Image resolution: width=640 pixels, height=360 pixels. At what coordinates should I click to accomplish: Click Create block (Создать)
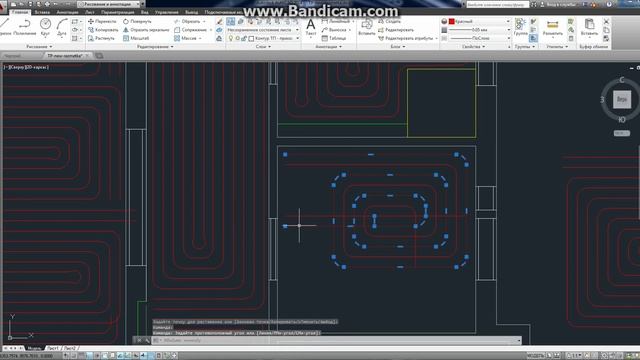point(390,21)
